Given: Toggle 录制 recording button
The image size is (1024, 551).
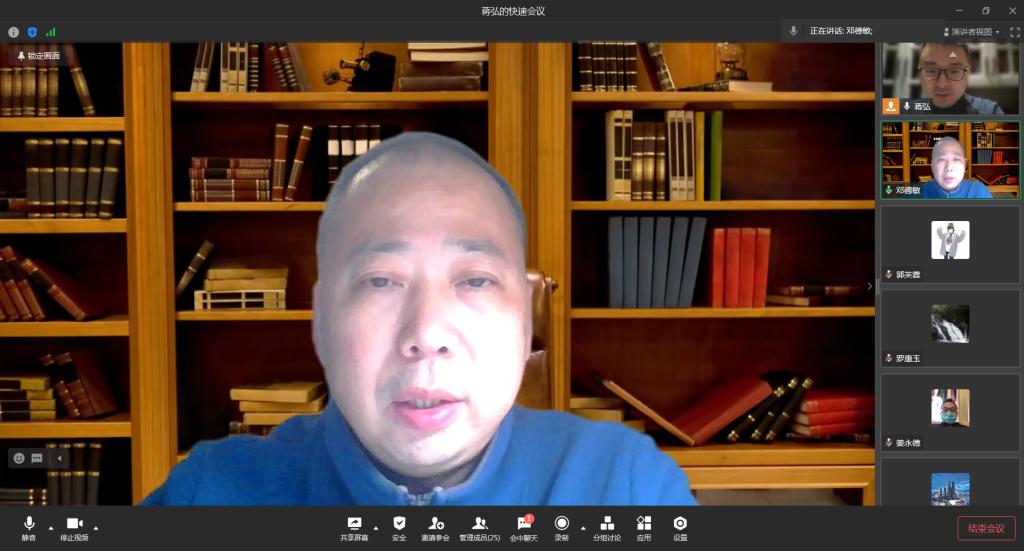Looking at the screenshot, I should 561,524.
